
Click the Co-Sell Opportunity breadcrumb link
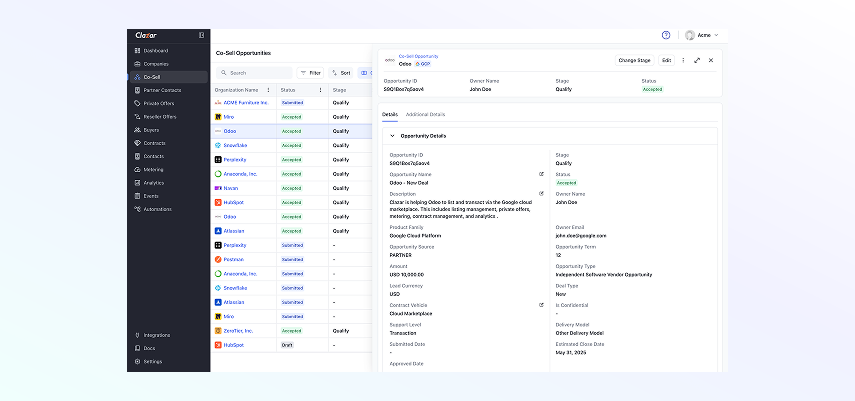418,56
